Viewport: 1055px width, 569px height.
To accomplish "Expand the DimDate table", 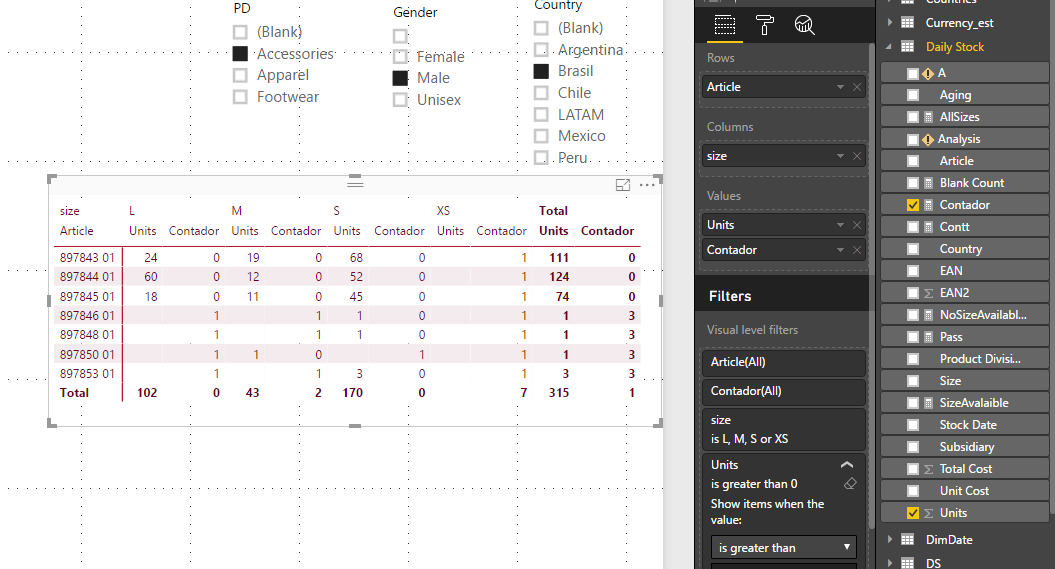I will point(889,539).
